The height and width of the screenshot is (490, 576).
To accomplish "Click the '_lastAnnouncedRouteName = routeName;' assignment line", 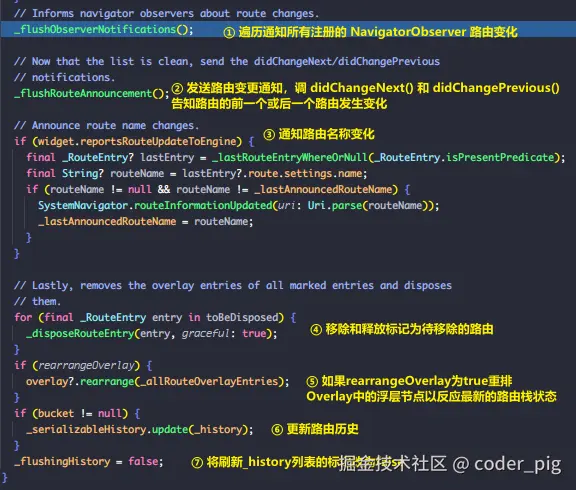I will tap(145, 221).
